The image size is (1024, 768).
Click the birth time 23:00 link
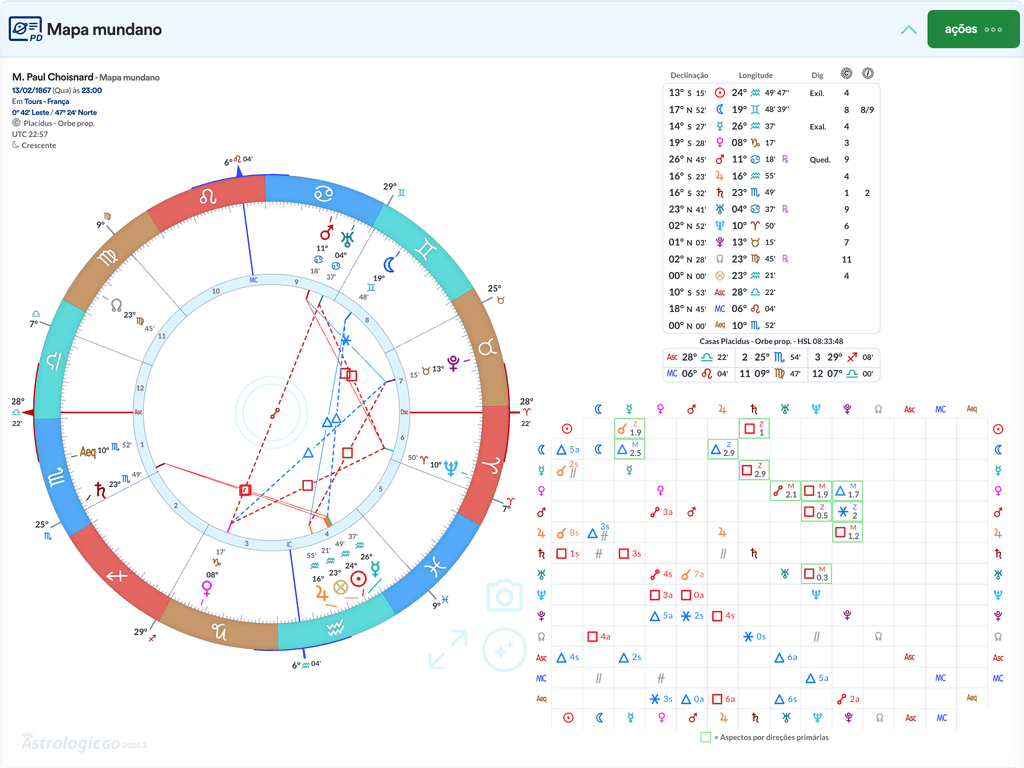coord(91,90)
